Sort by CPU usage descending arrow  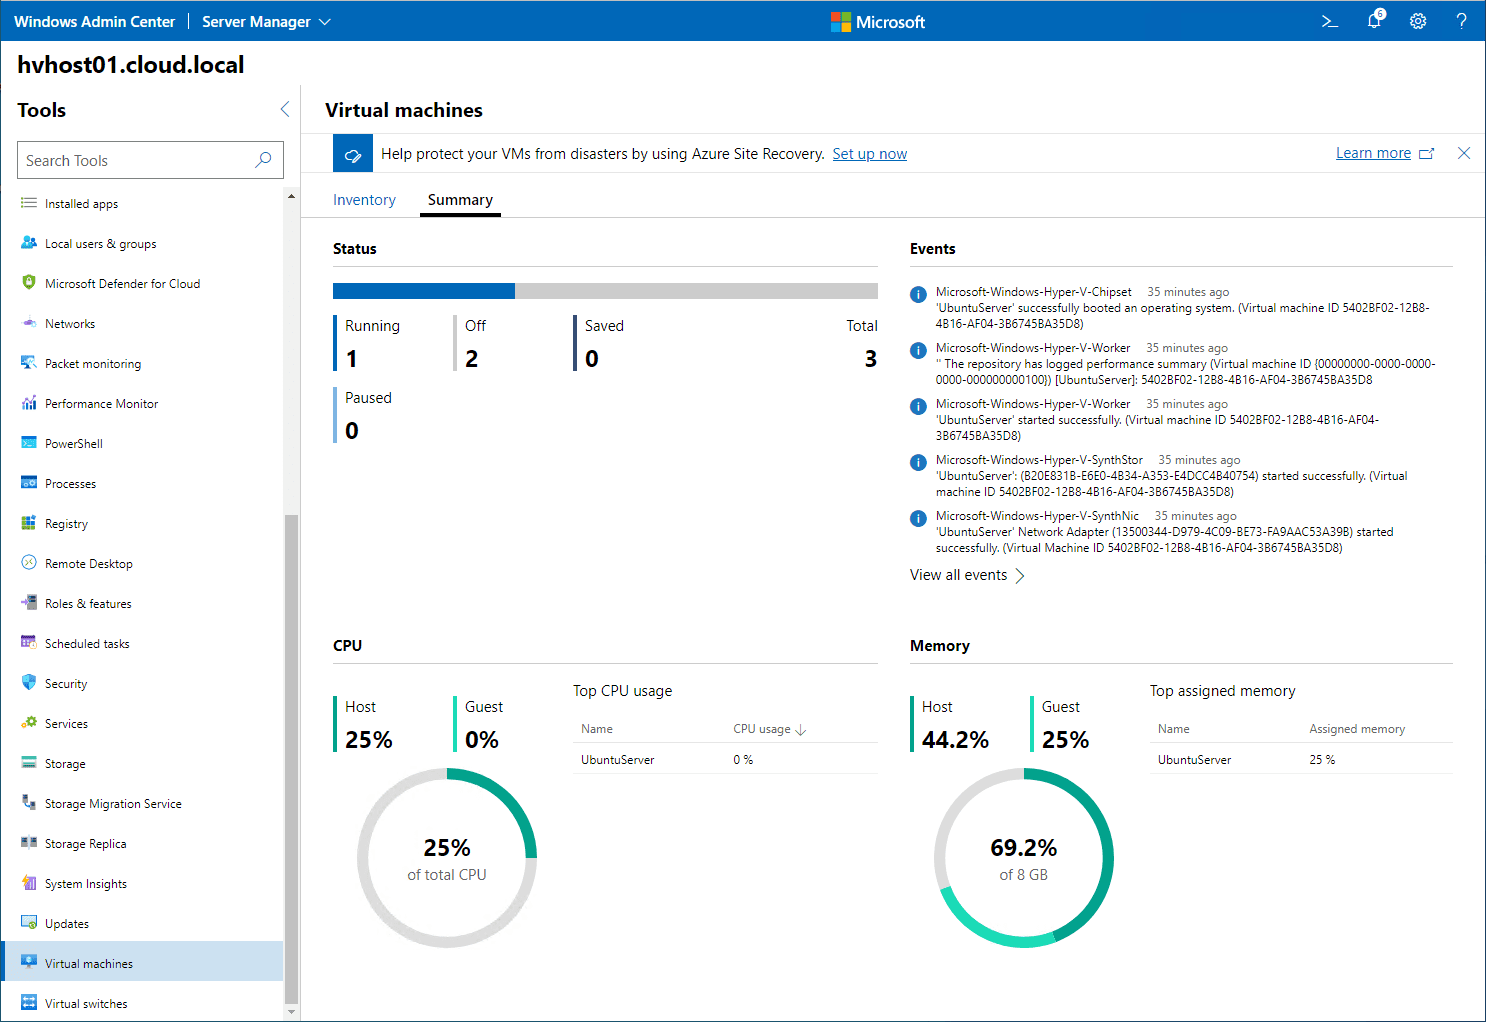(800, 730)
